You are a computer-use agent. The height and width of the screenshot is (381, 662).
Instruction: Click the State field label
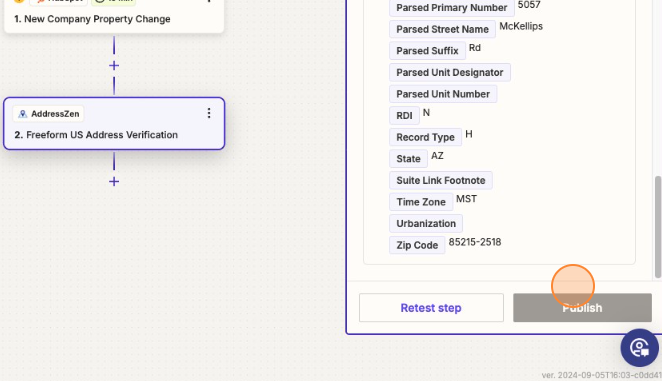click(408, 159)
